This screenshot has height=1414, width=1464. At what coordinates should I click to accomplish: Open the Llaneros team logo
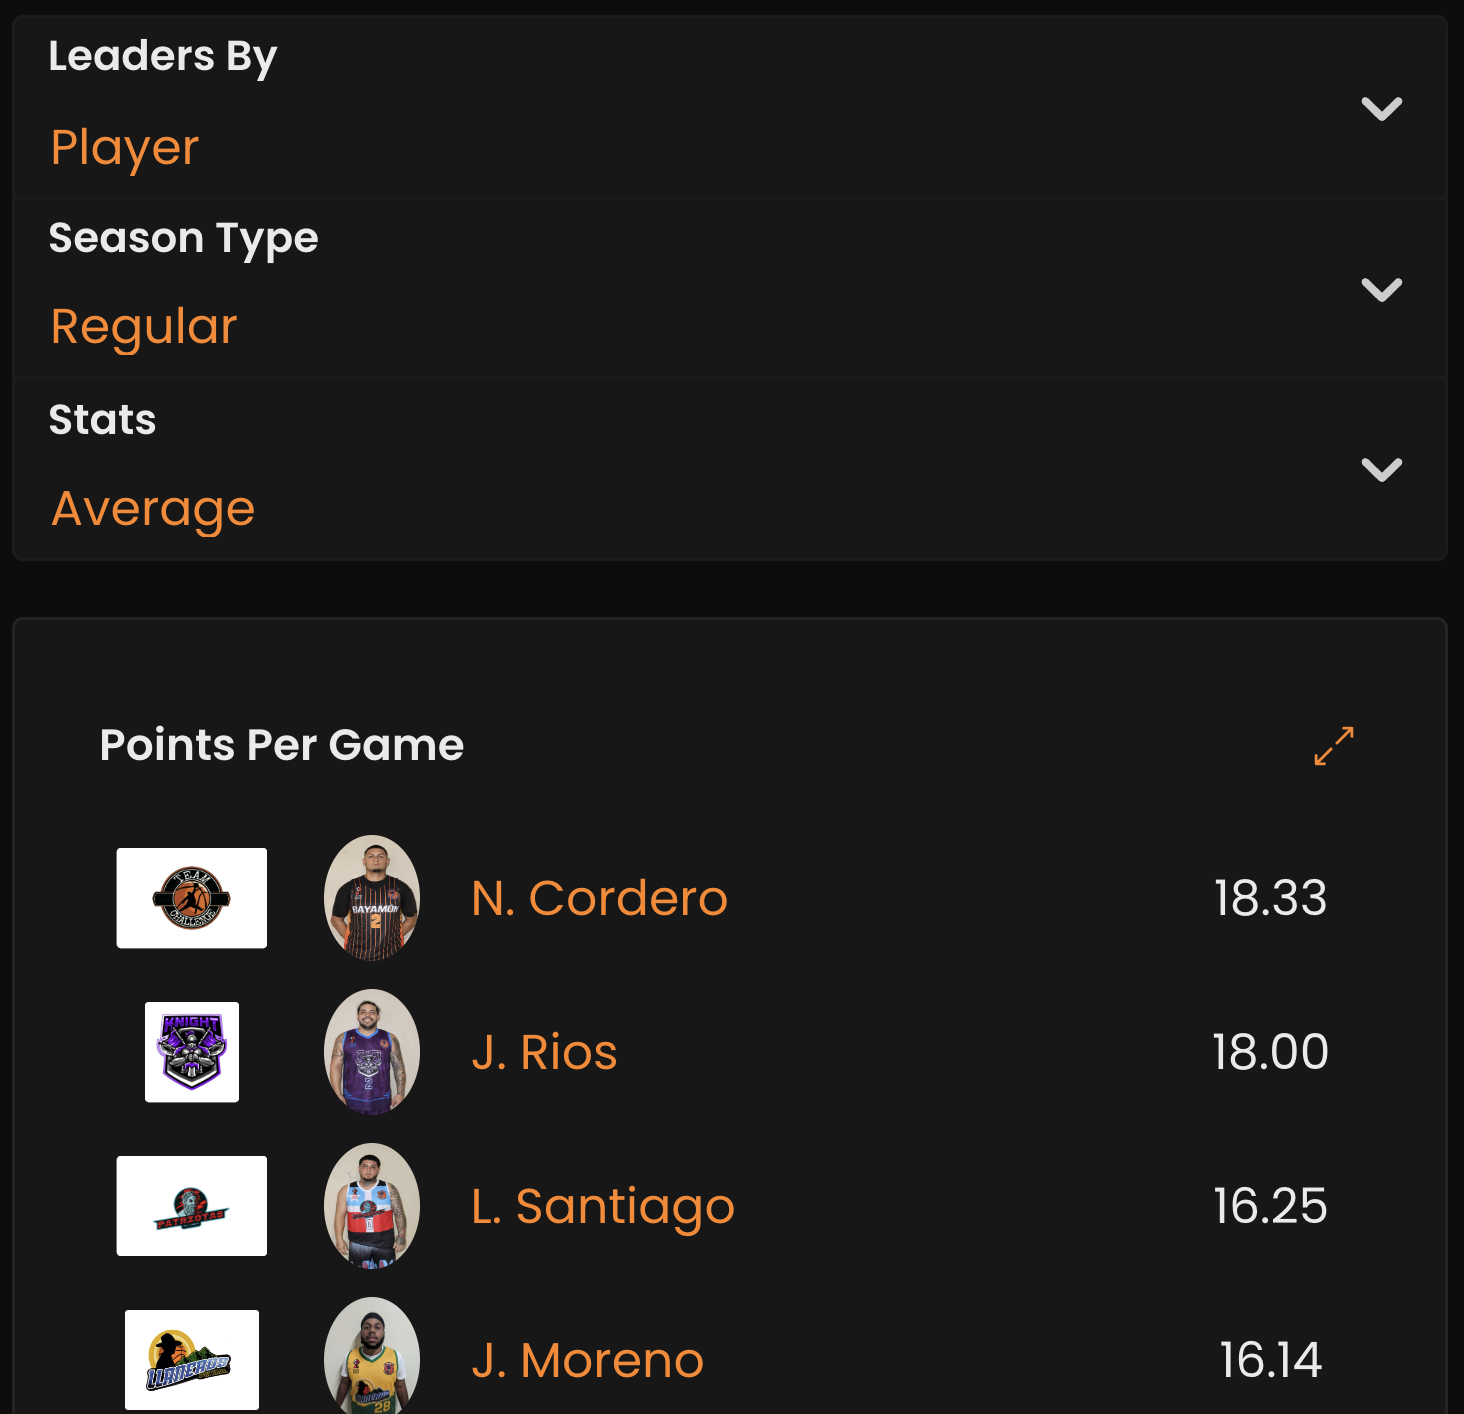(192, 1360)
